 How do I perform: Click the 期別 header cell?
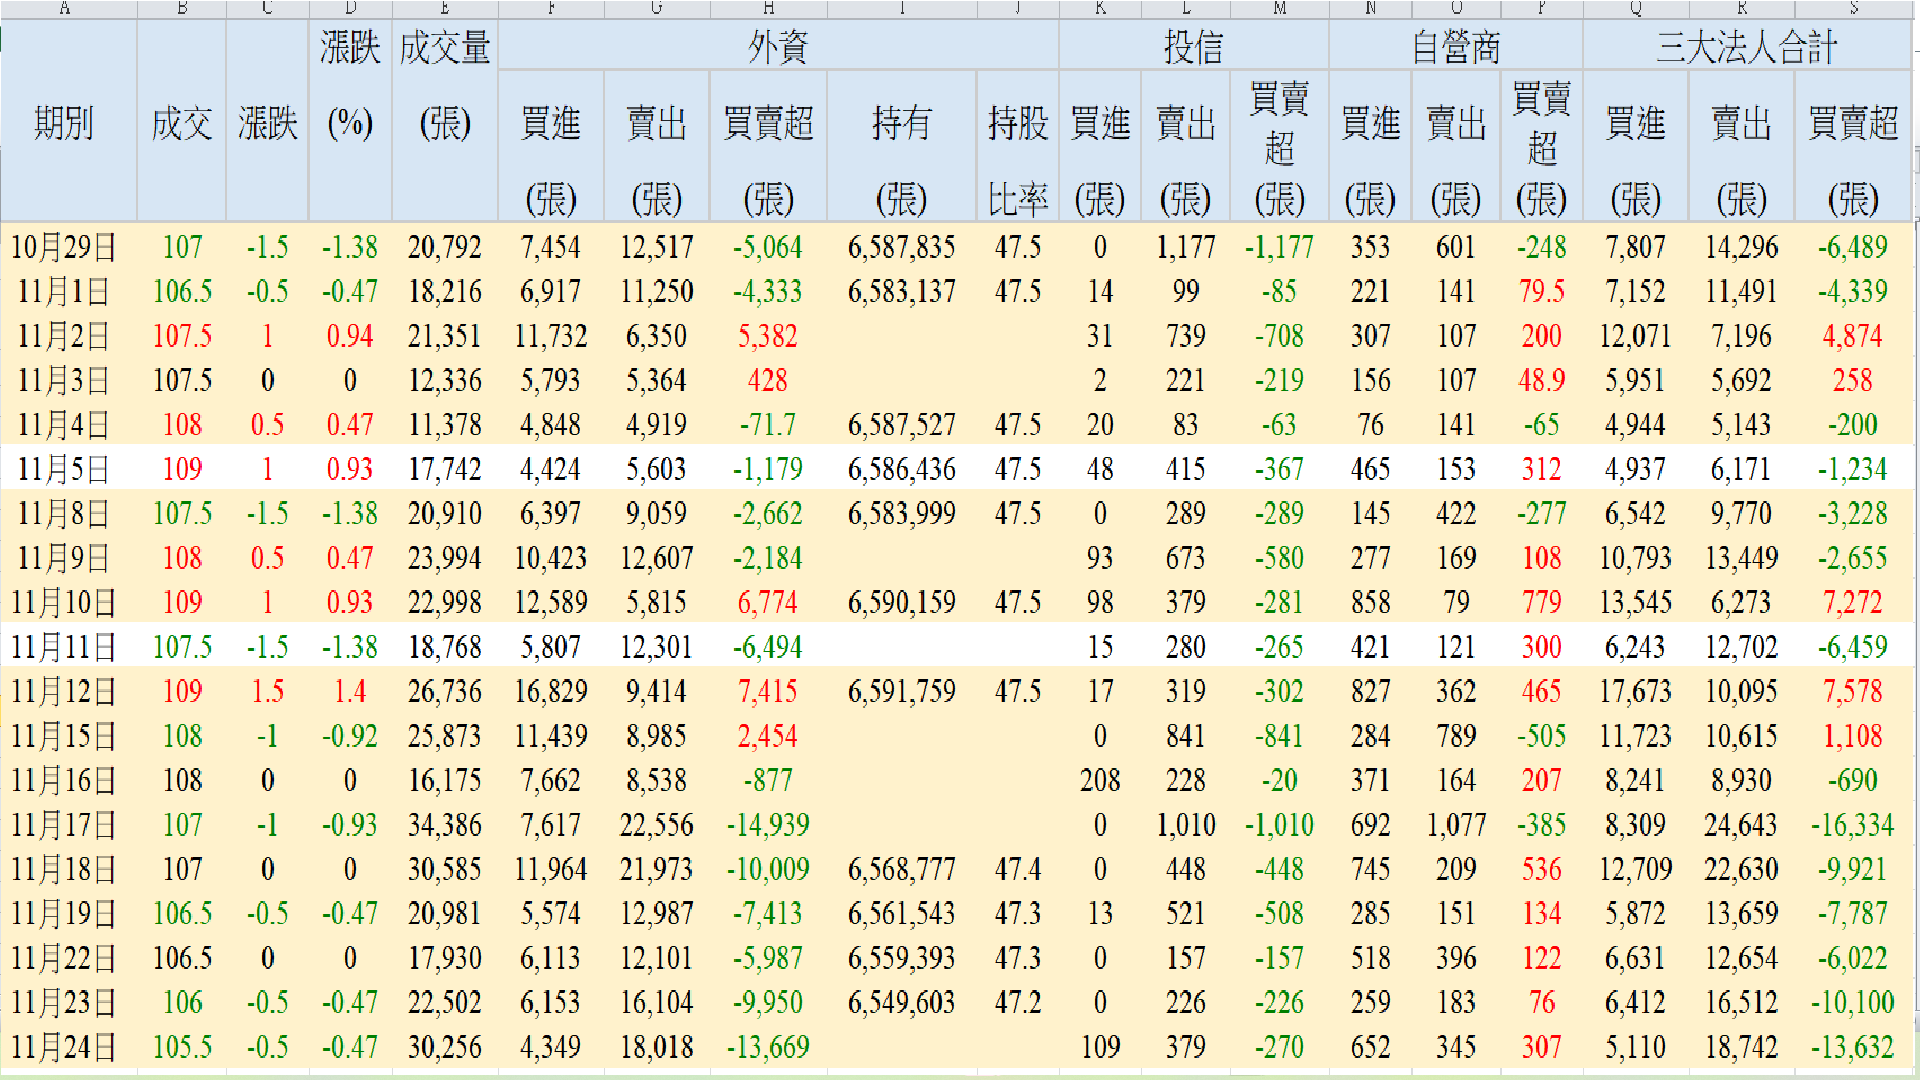(x=63, y=123)
